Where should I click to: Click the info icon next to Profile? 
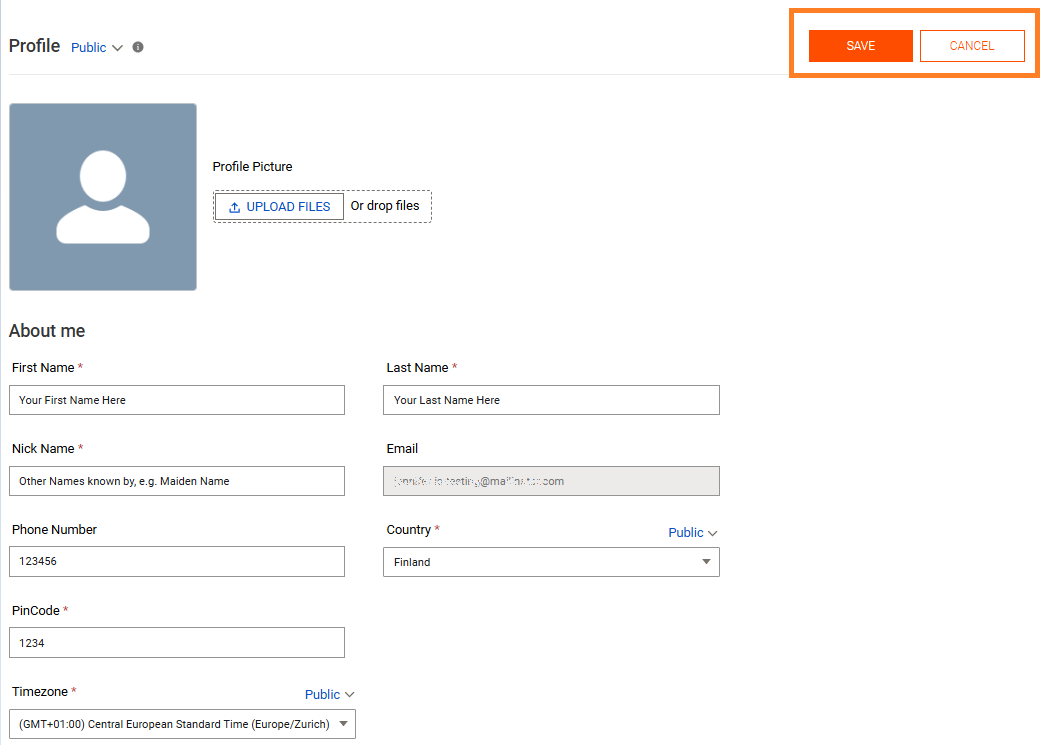(x=138, y=47)
